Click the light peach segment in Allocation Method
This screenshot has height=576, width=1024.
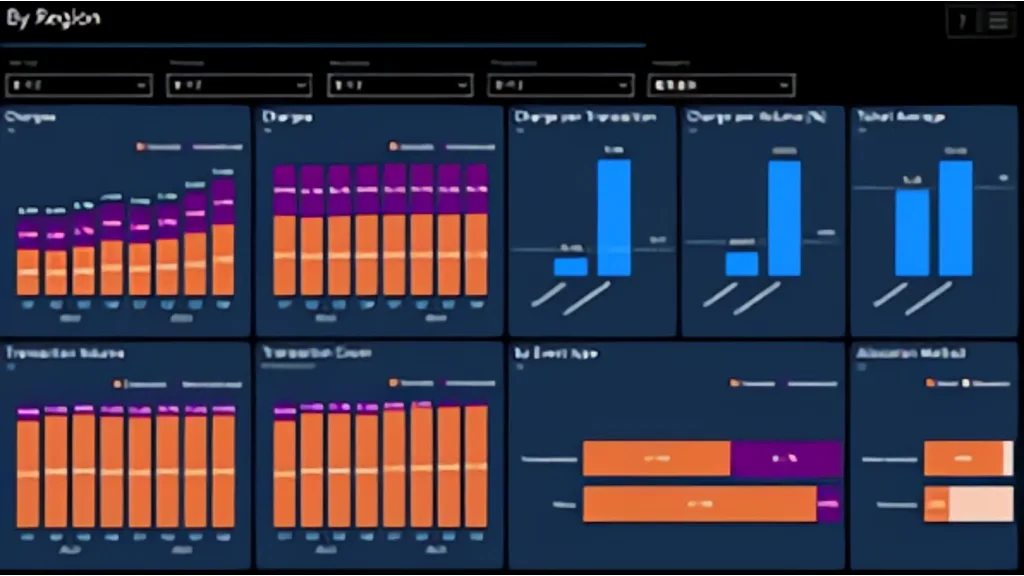980,504
